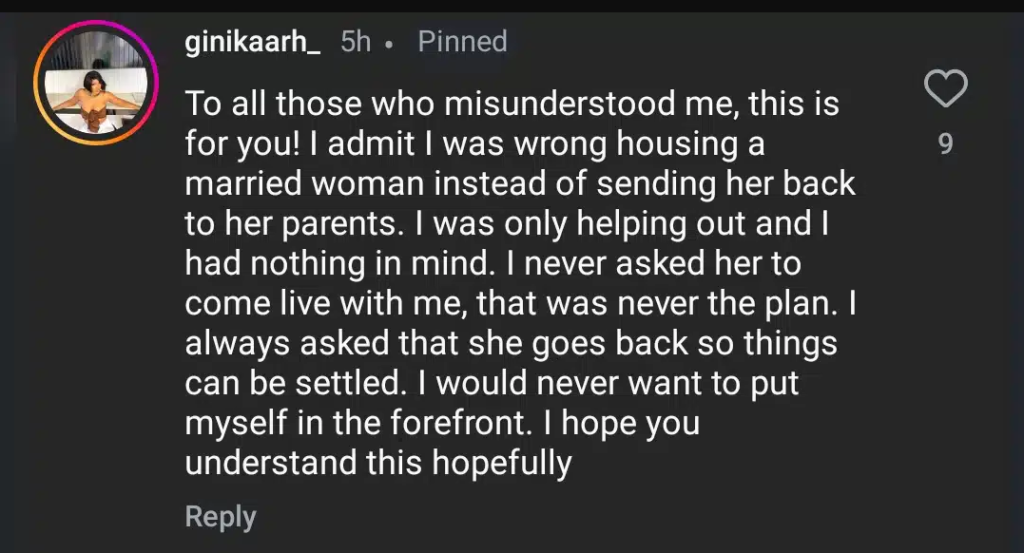Like the comment with the heart icon
The width and height of the screenshot is (1024, 553).
(x=945, y=89)
